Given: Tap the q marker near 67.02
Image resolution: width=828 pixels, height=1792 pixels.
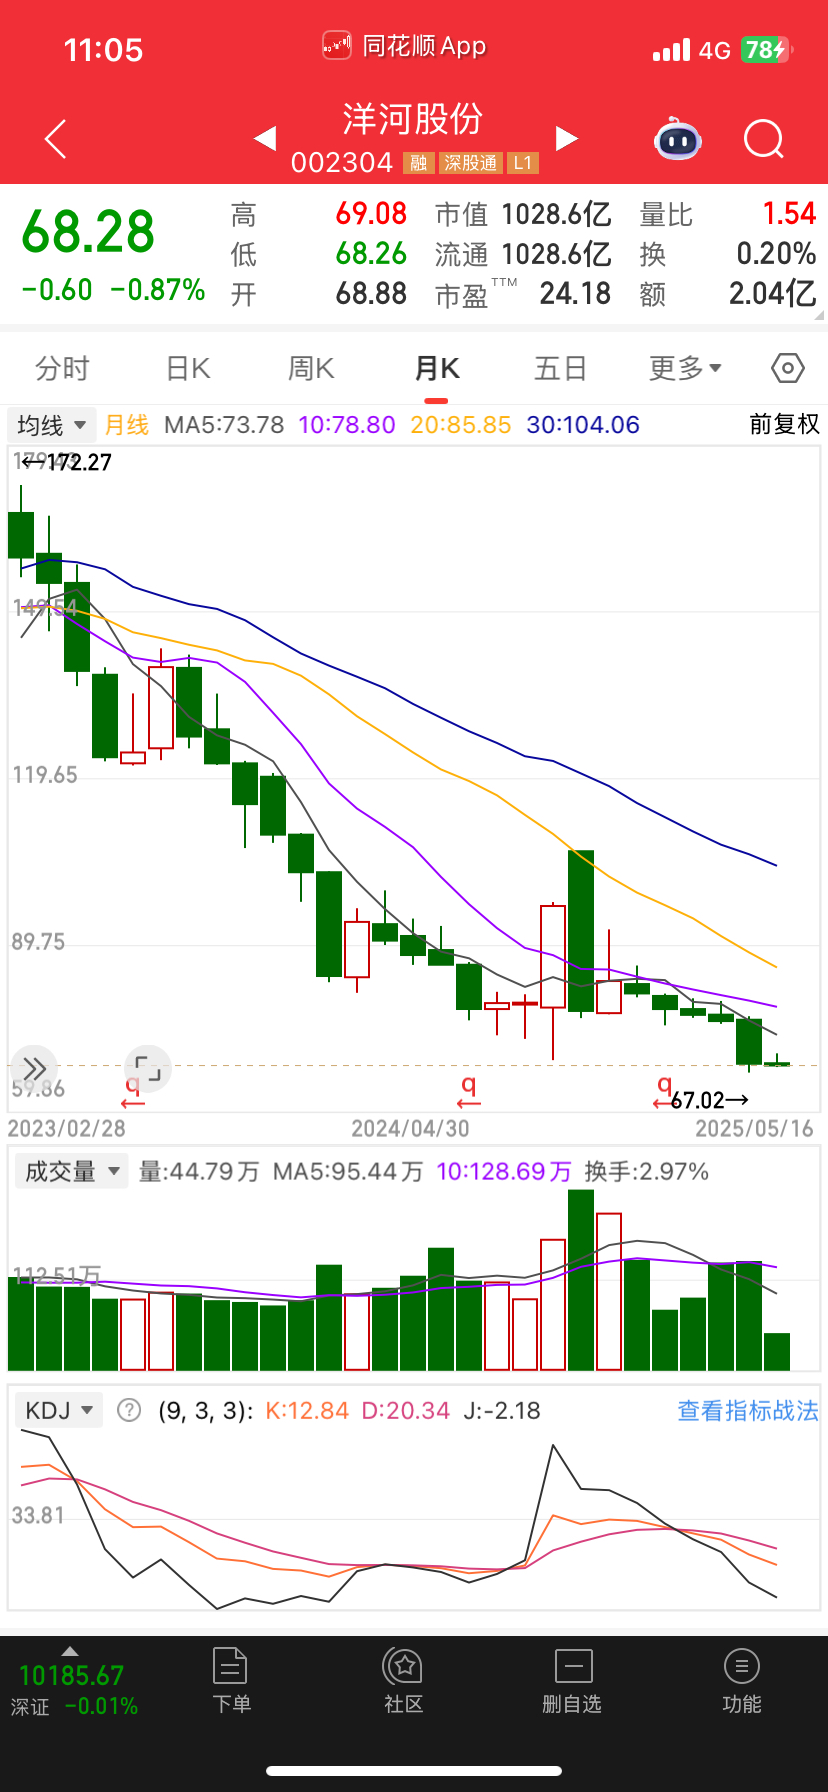Looking at the screenshot, I should tap(664, 1091).
